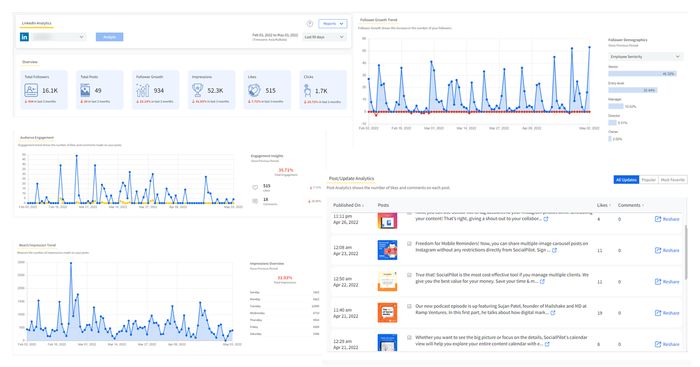This screenshot has height=367, width=700.
Task: Click the 1.7K clicks value
Action: pos(321,91)
